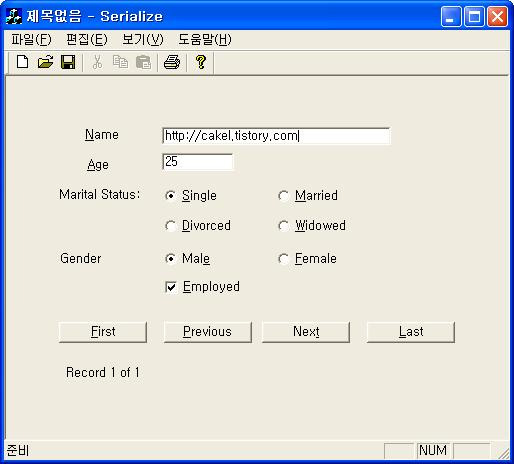Click the Previous record button
This screenshot has height=464, width=514.
coord(208,332)
